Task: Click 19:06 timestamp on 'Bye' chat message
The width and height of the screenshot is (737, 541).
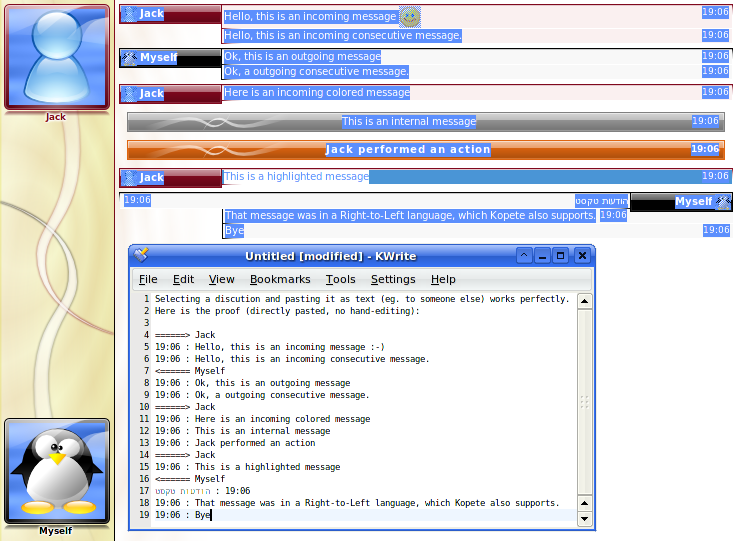Action: [x=716, y=230]
